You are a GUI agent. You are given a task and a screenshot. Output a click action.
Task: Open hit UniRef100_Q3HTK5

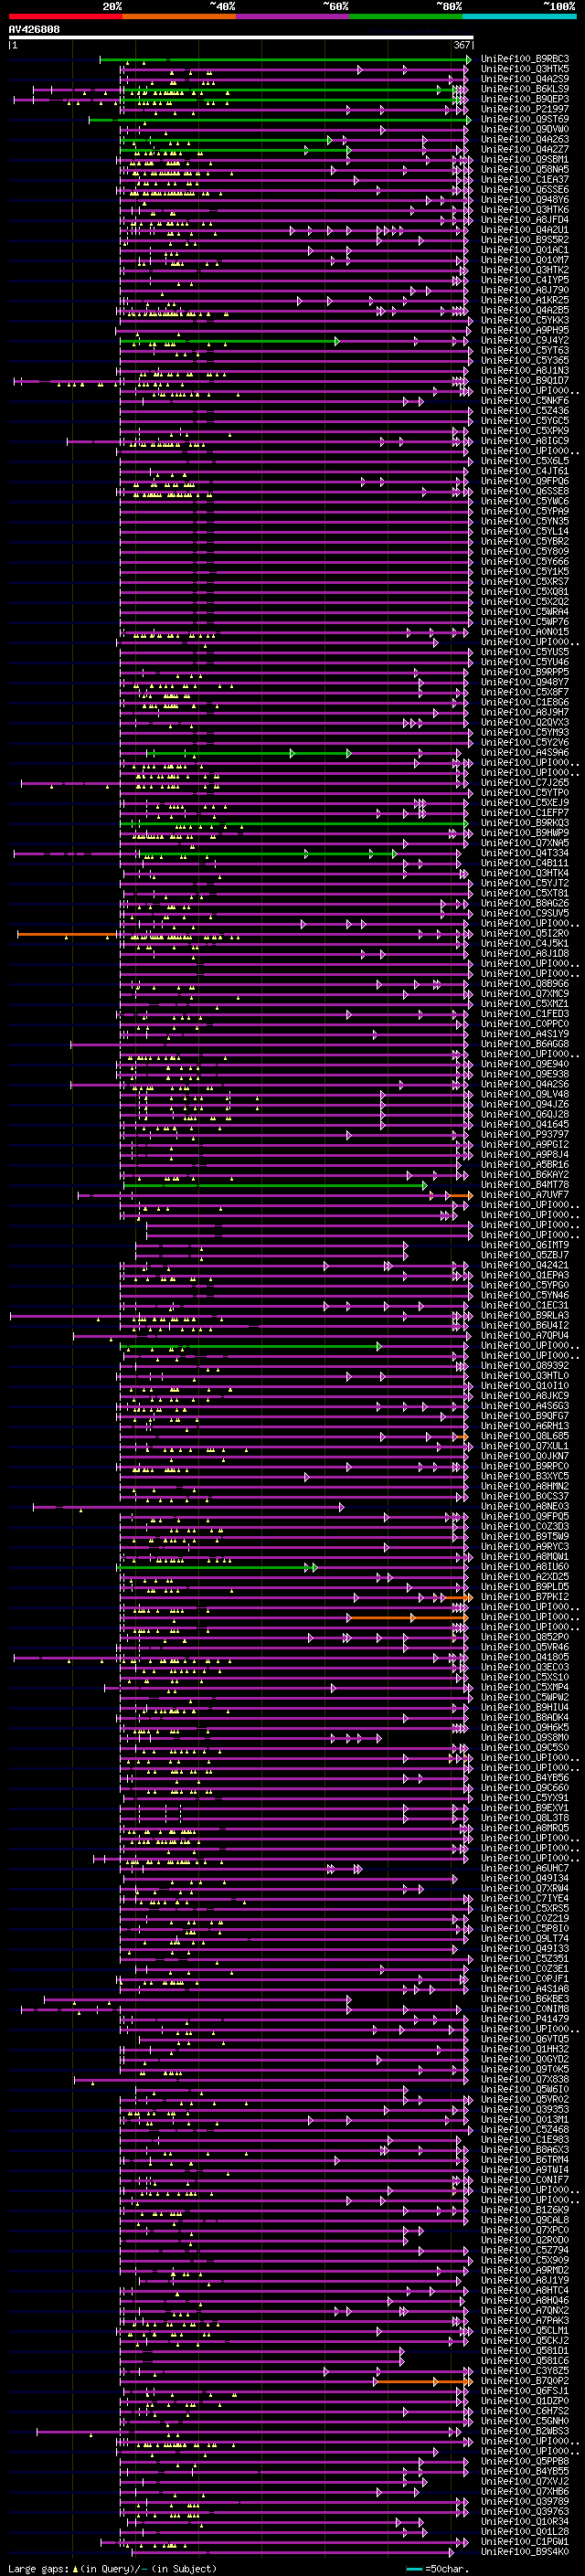(525, 69)
